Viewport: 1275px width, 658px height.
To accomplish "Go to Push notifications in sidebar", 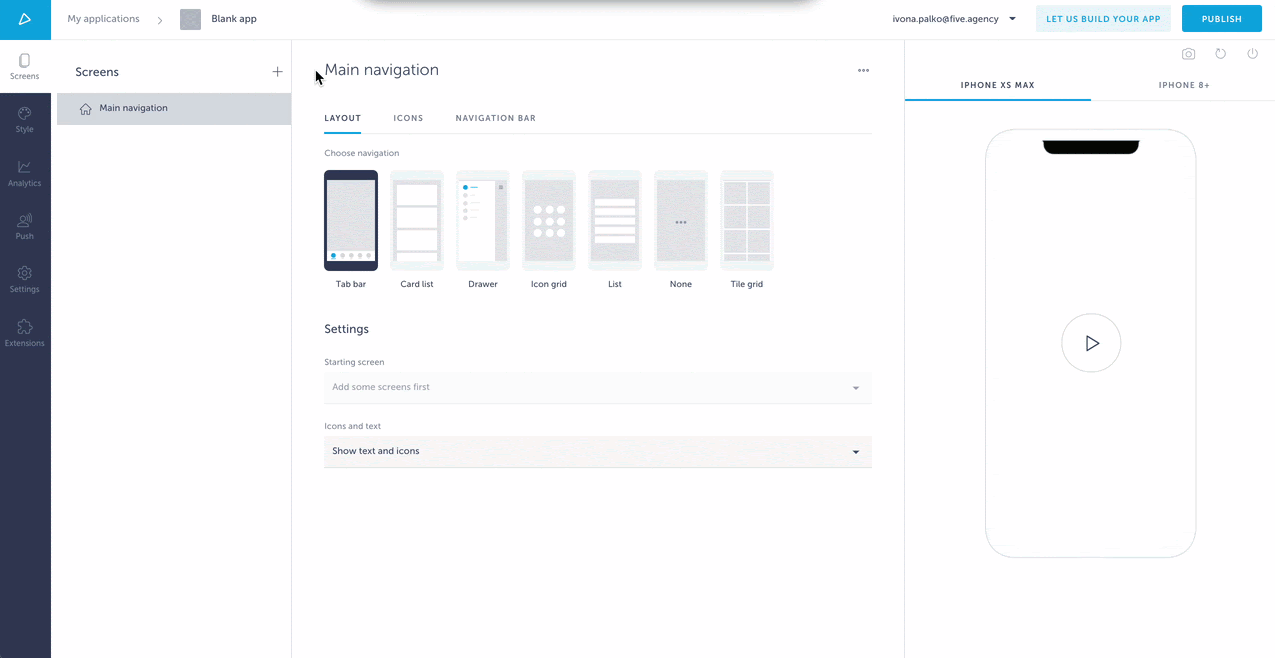I will tap(24, 226).
